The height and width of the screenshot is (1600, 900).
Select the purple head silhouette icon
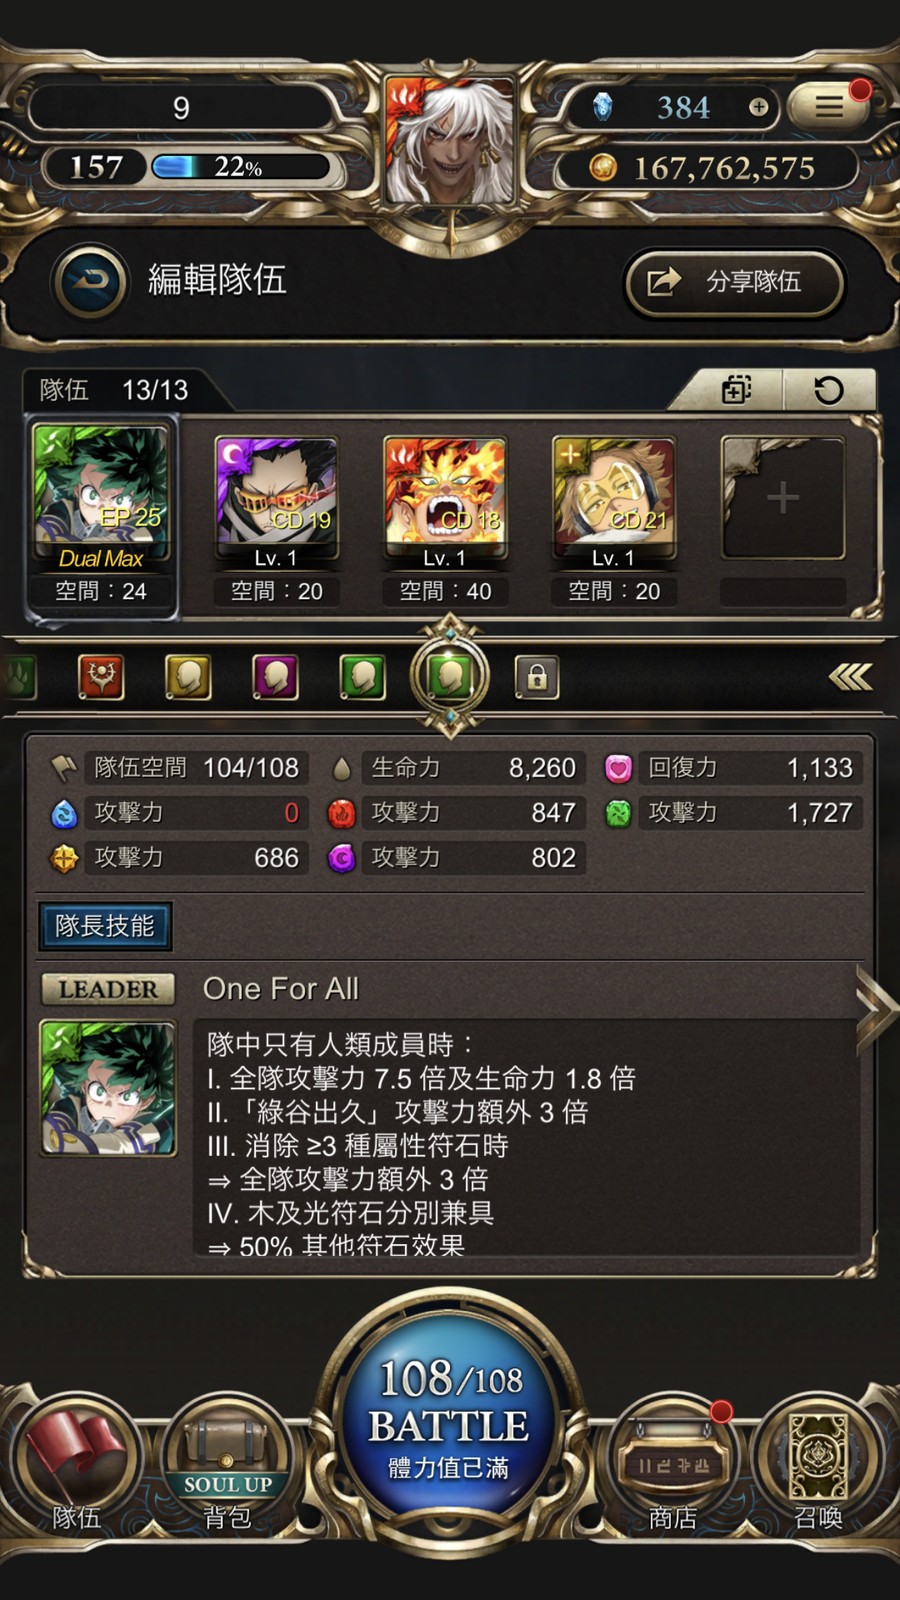coord(275,677)
